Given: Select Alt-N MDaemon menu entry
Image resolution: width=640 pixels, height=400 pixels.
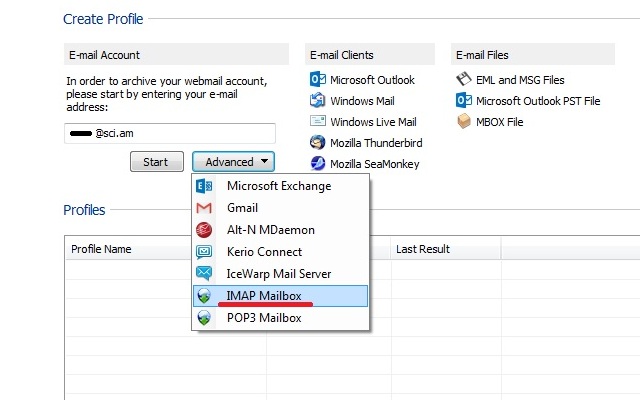Looking at the screenshot, I should (280, 230).
